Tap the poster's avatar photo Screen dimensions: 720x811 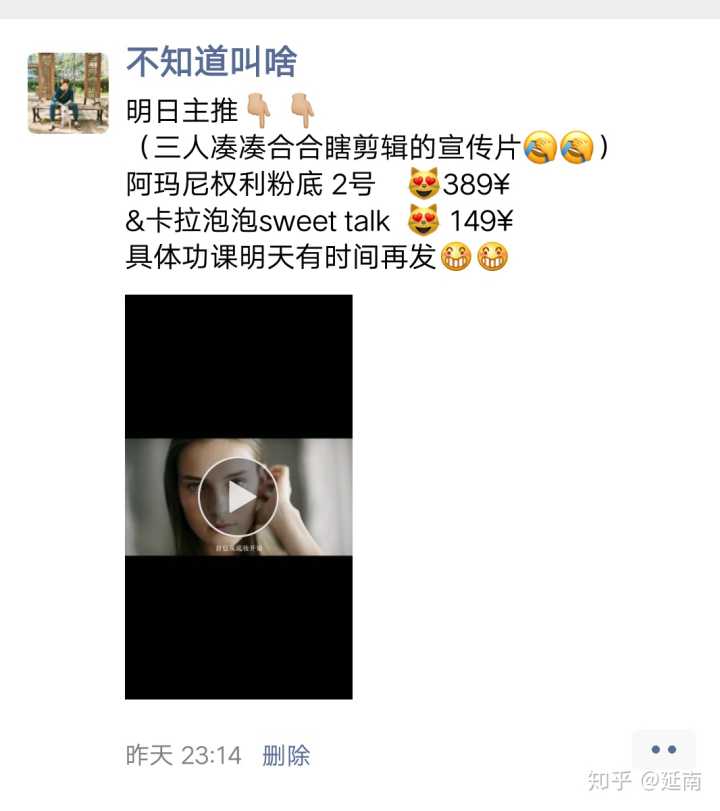point(68,93)
